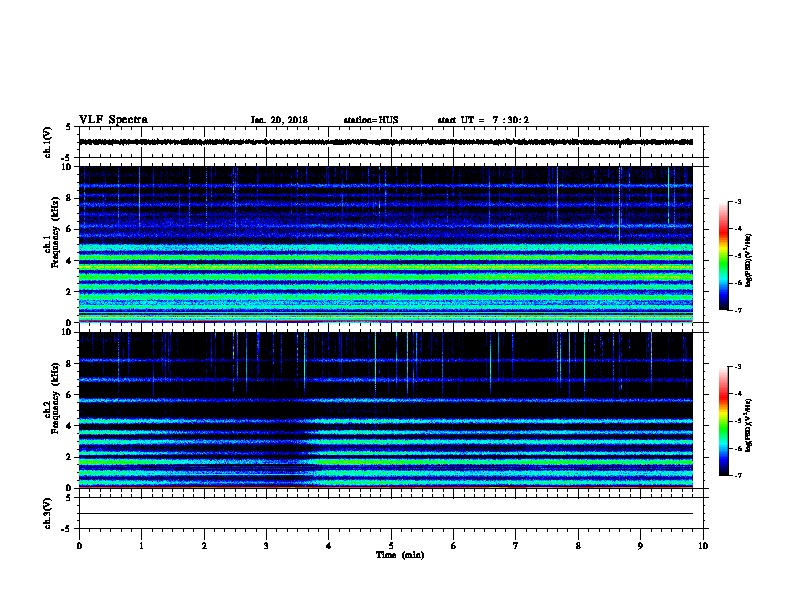Click ch.2 frequency axis tick '6'
The width and height of the screenshot is (792, 612).
[x=69, y=395]
